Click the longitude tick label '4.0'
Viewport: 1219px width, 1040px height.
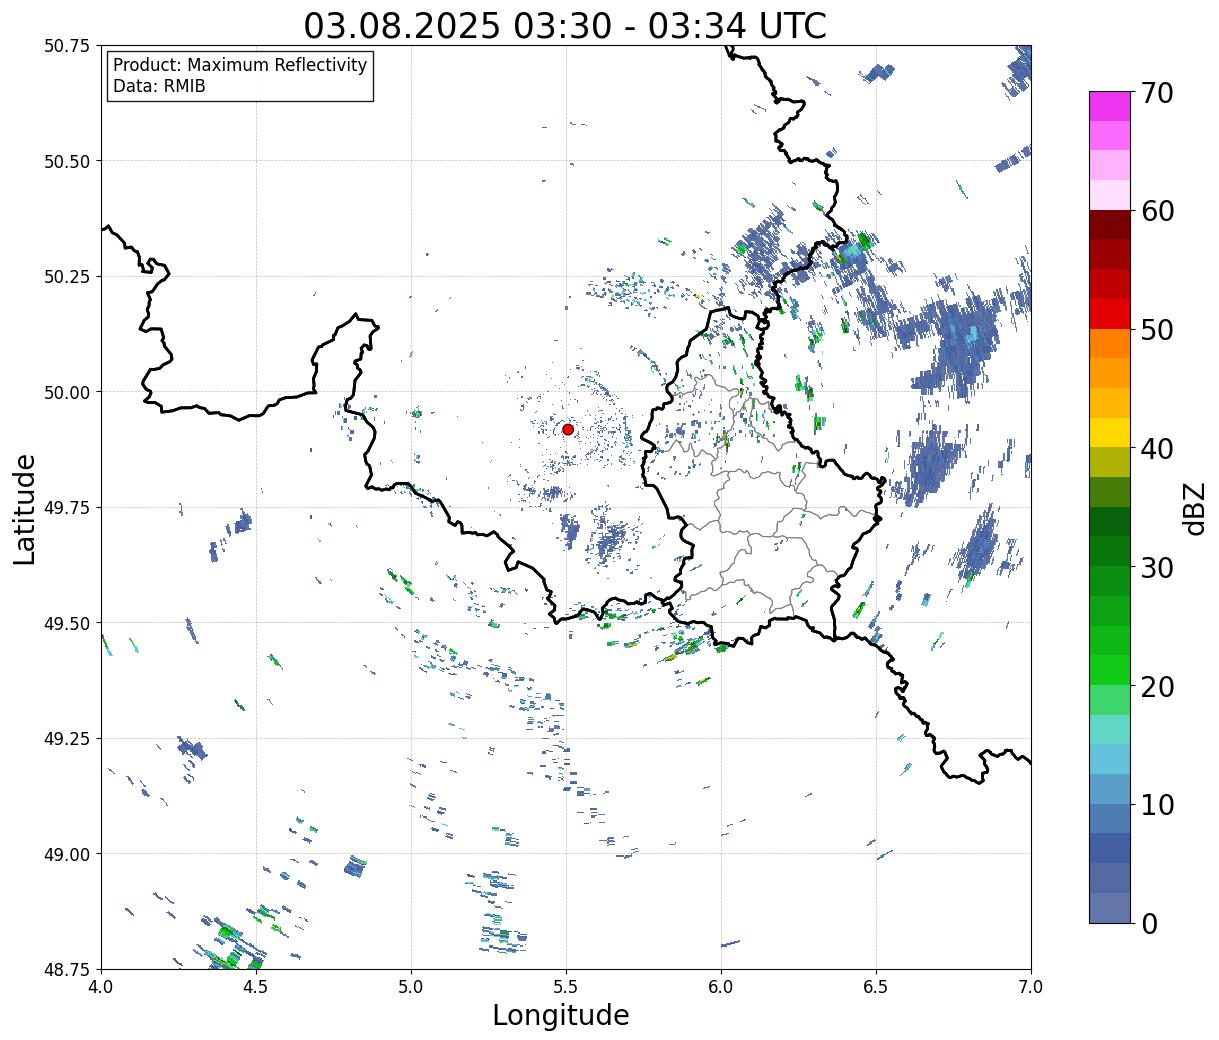101,987
